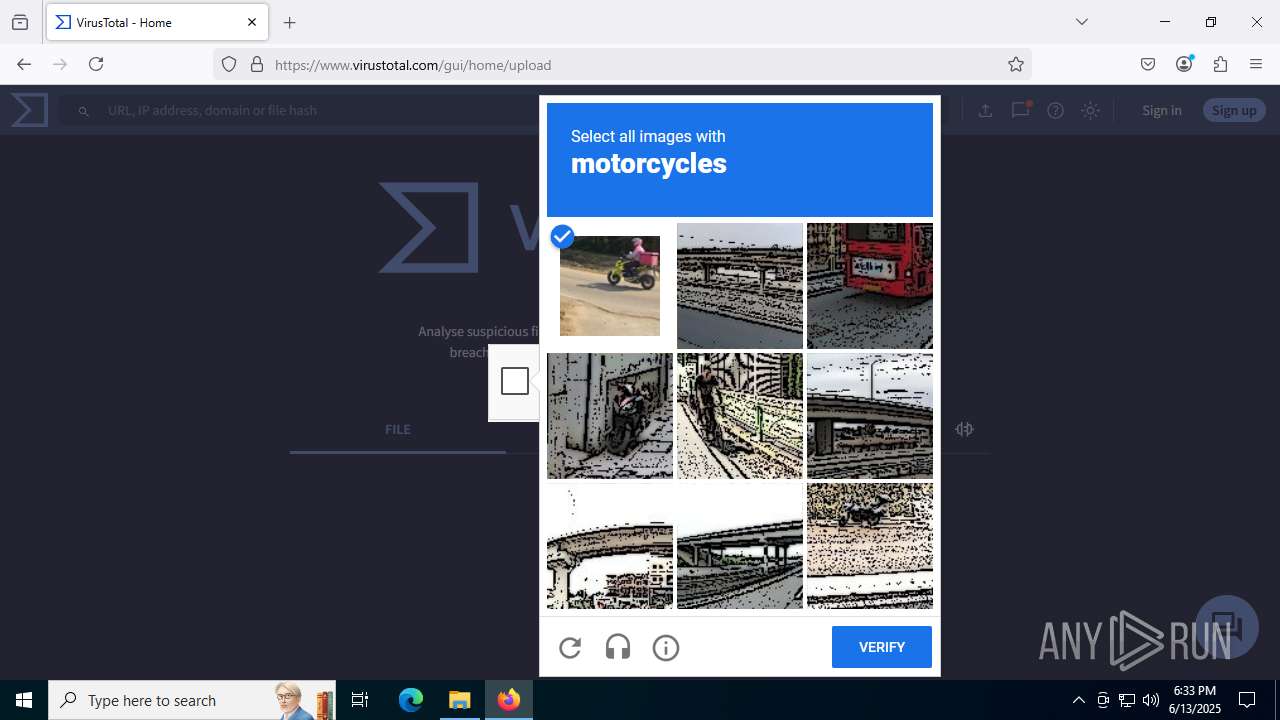Open the chat support bubble

(x=1227, y=627)
